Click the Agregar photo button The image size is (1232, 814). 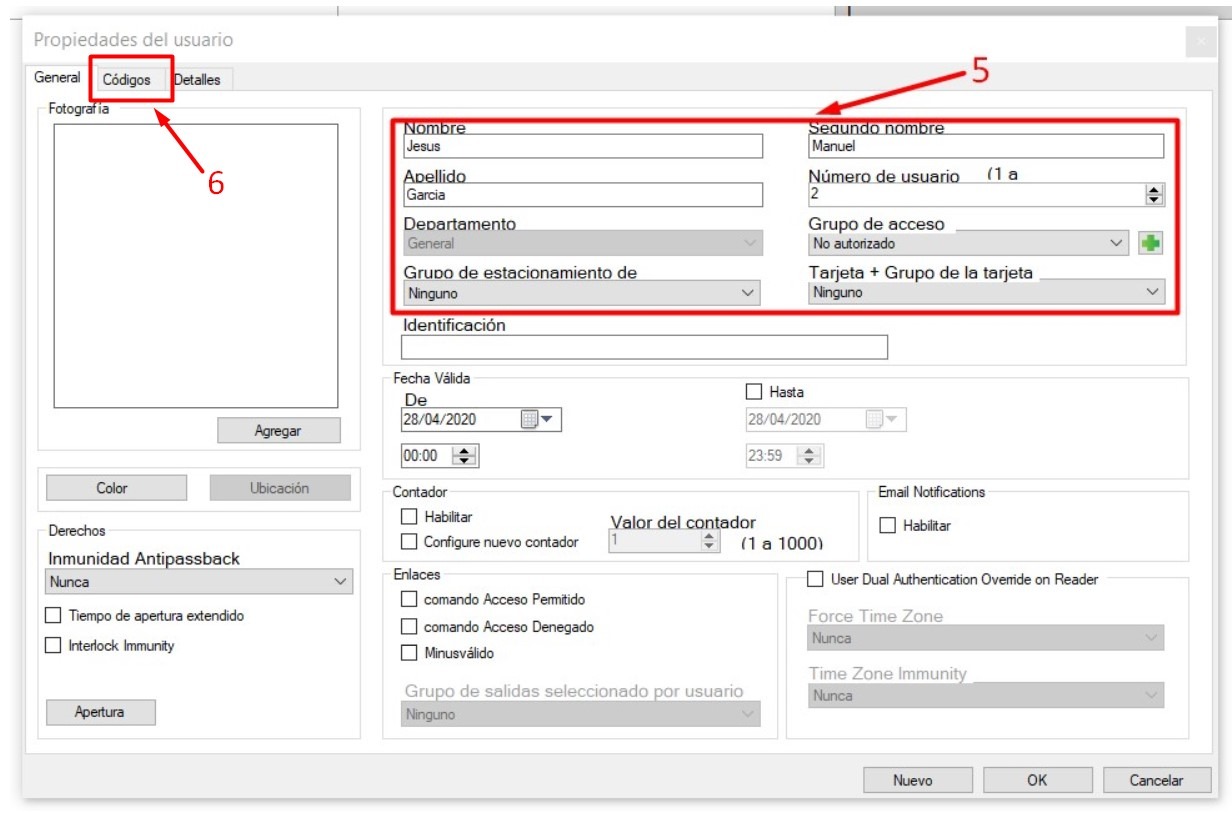coord(279,431)
